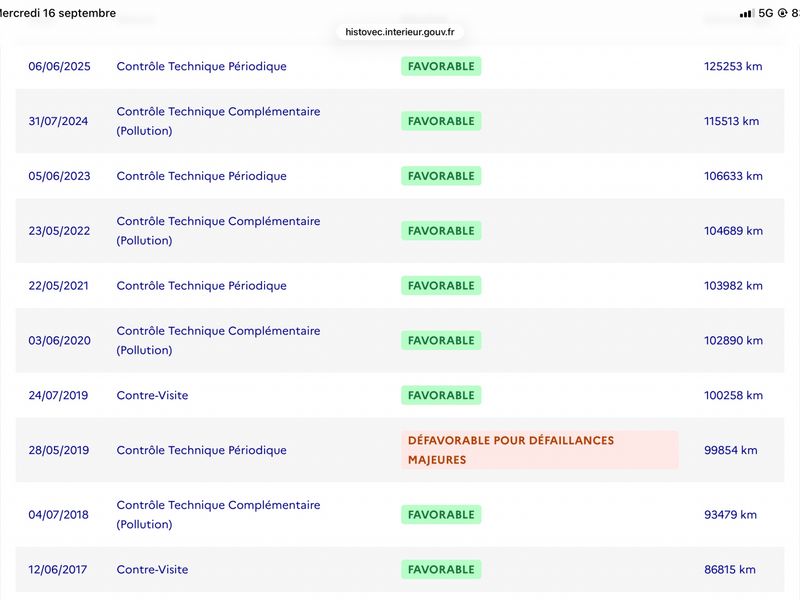Select the 31/07/2024 Contrôle Technique Complémentaire text
This screenshot has height=600, width=800.
tap(218, 121)
